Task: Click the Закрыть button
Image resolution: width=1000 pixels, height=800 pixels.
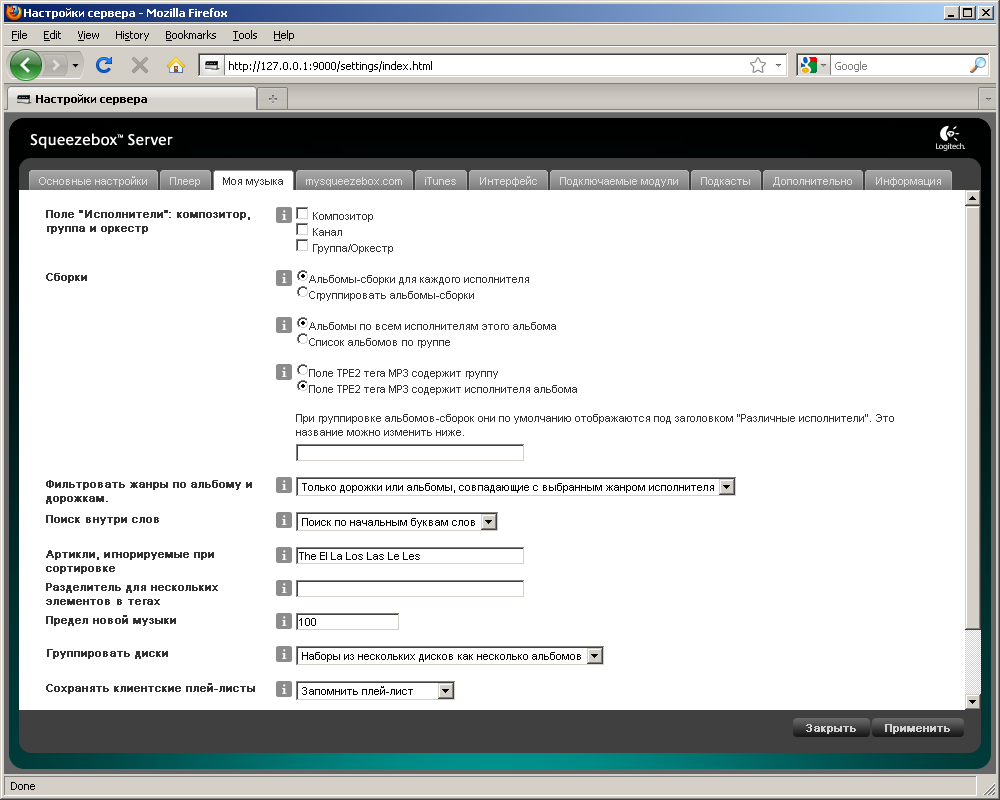Action: pos(830,728)
